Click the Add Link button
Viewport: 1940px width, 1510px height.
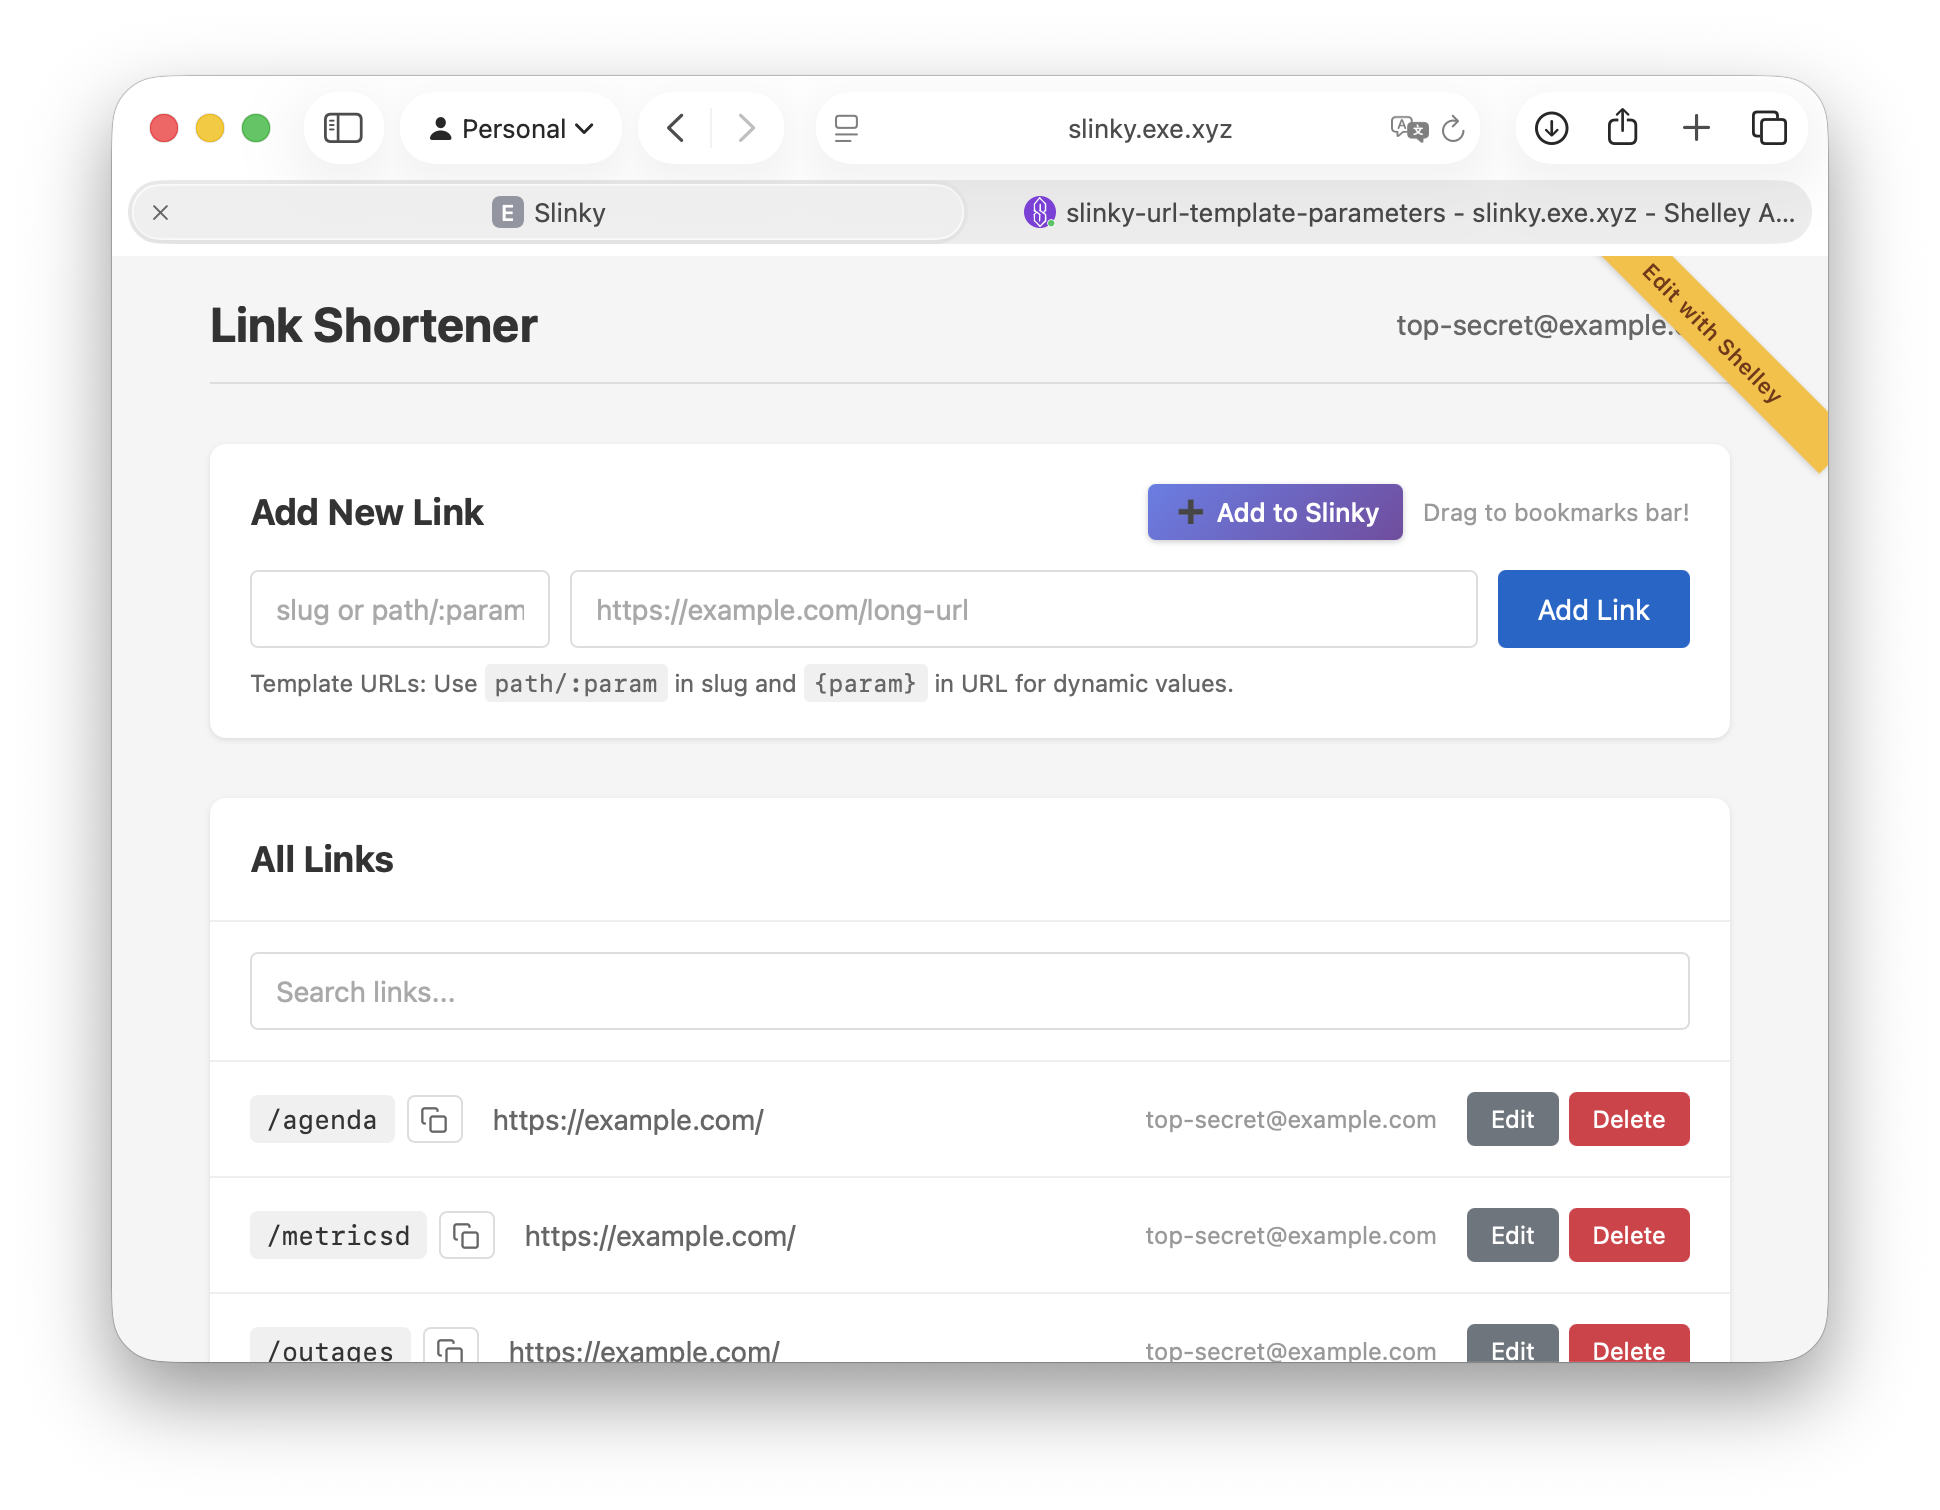click(1593, 609)
